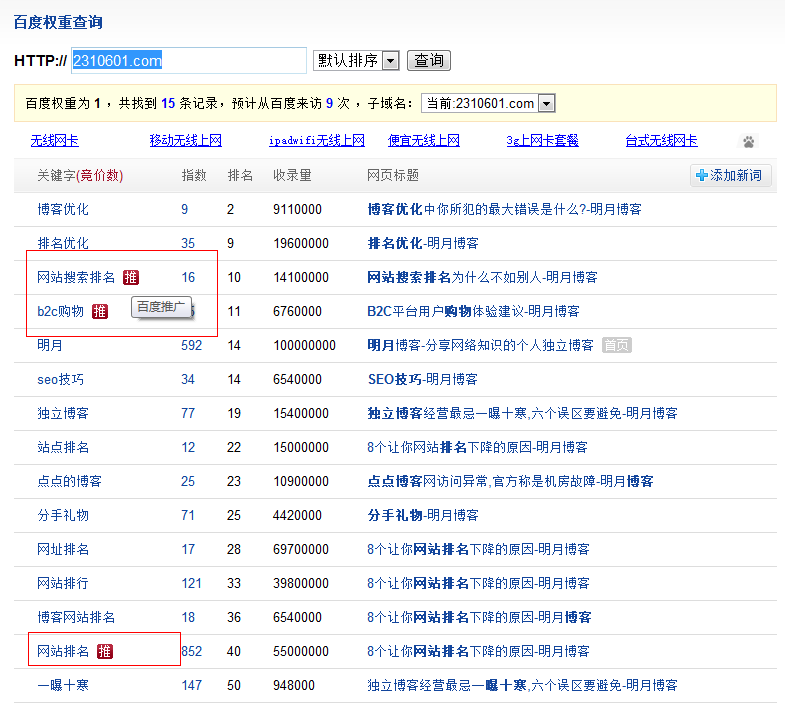Click the 排名 column header
The height and width of the screenshot is (708, 785).
(x=240, y=175)
